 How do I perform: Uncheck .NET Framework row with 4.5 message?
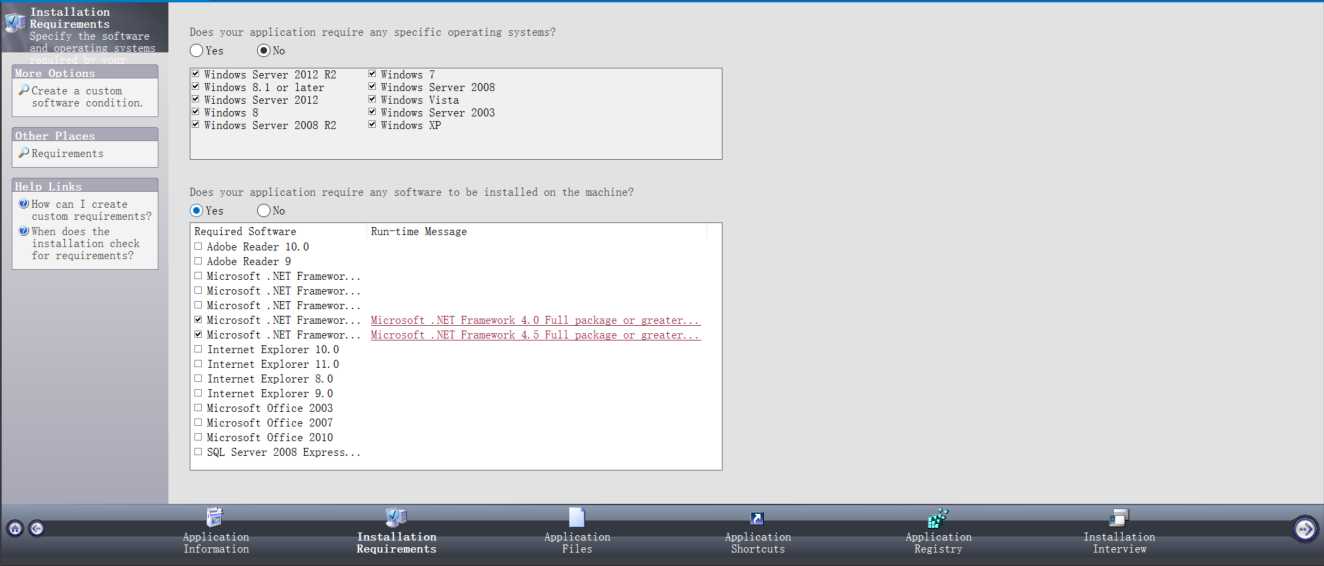[x=198, y=335]
